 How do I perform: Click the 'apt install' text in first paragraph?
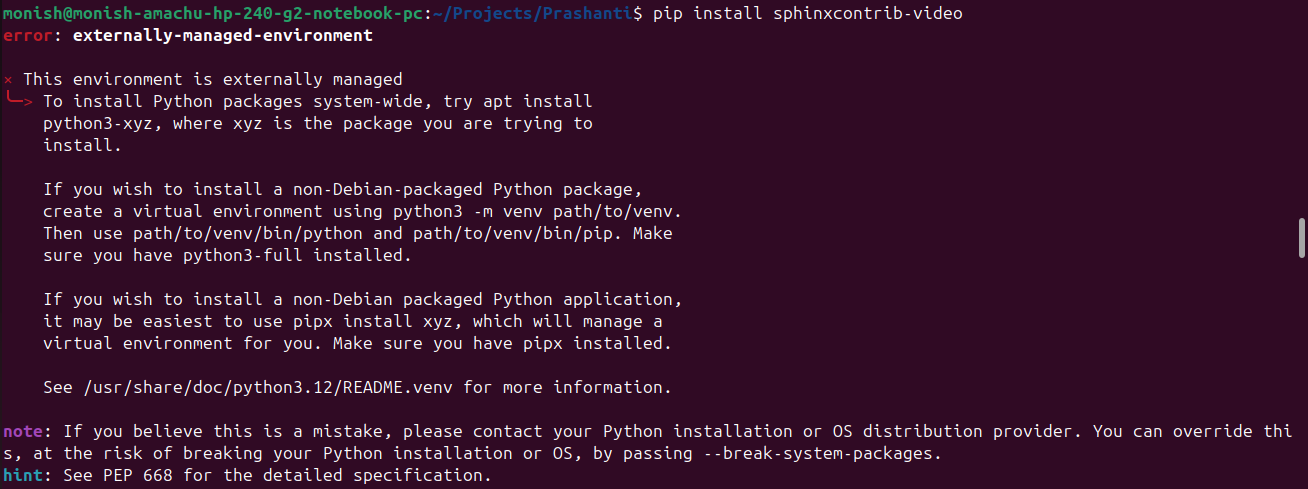542,101
